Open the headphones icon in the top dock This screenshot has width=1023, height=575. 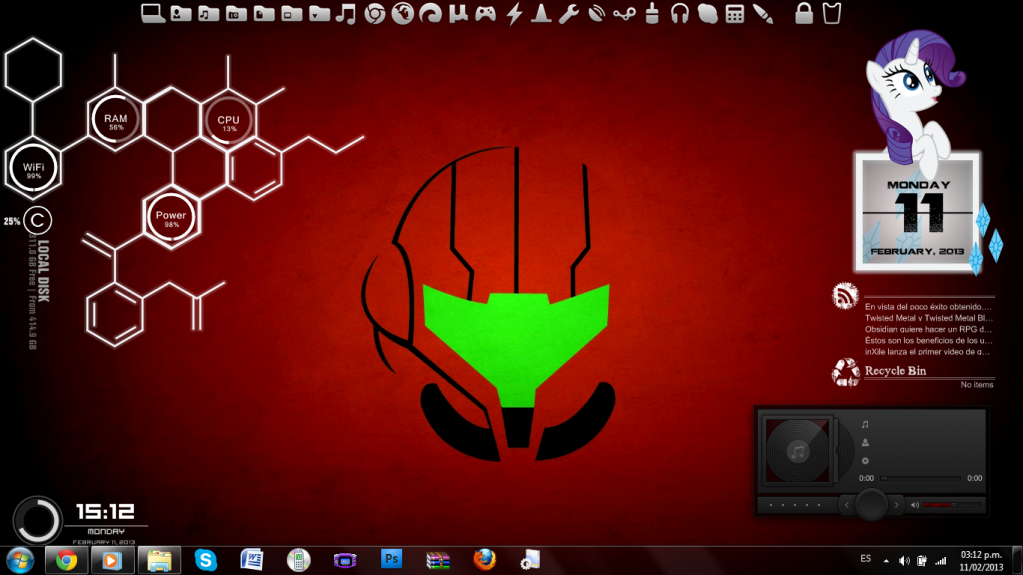click(680, 14)
